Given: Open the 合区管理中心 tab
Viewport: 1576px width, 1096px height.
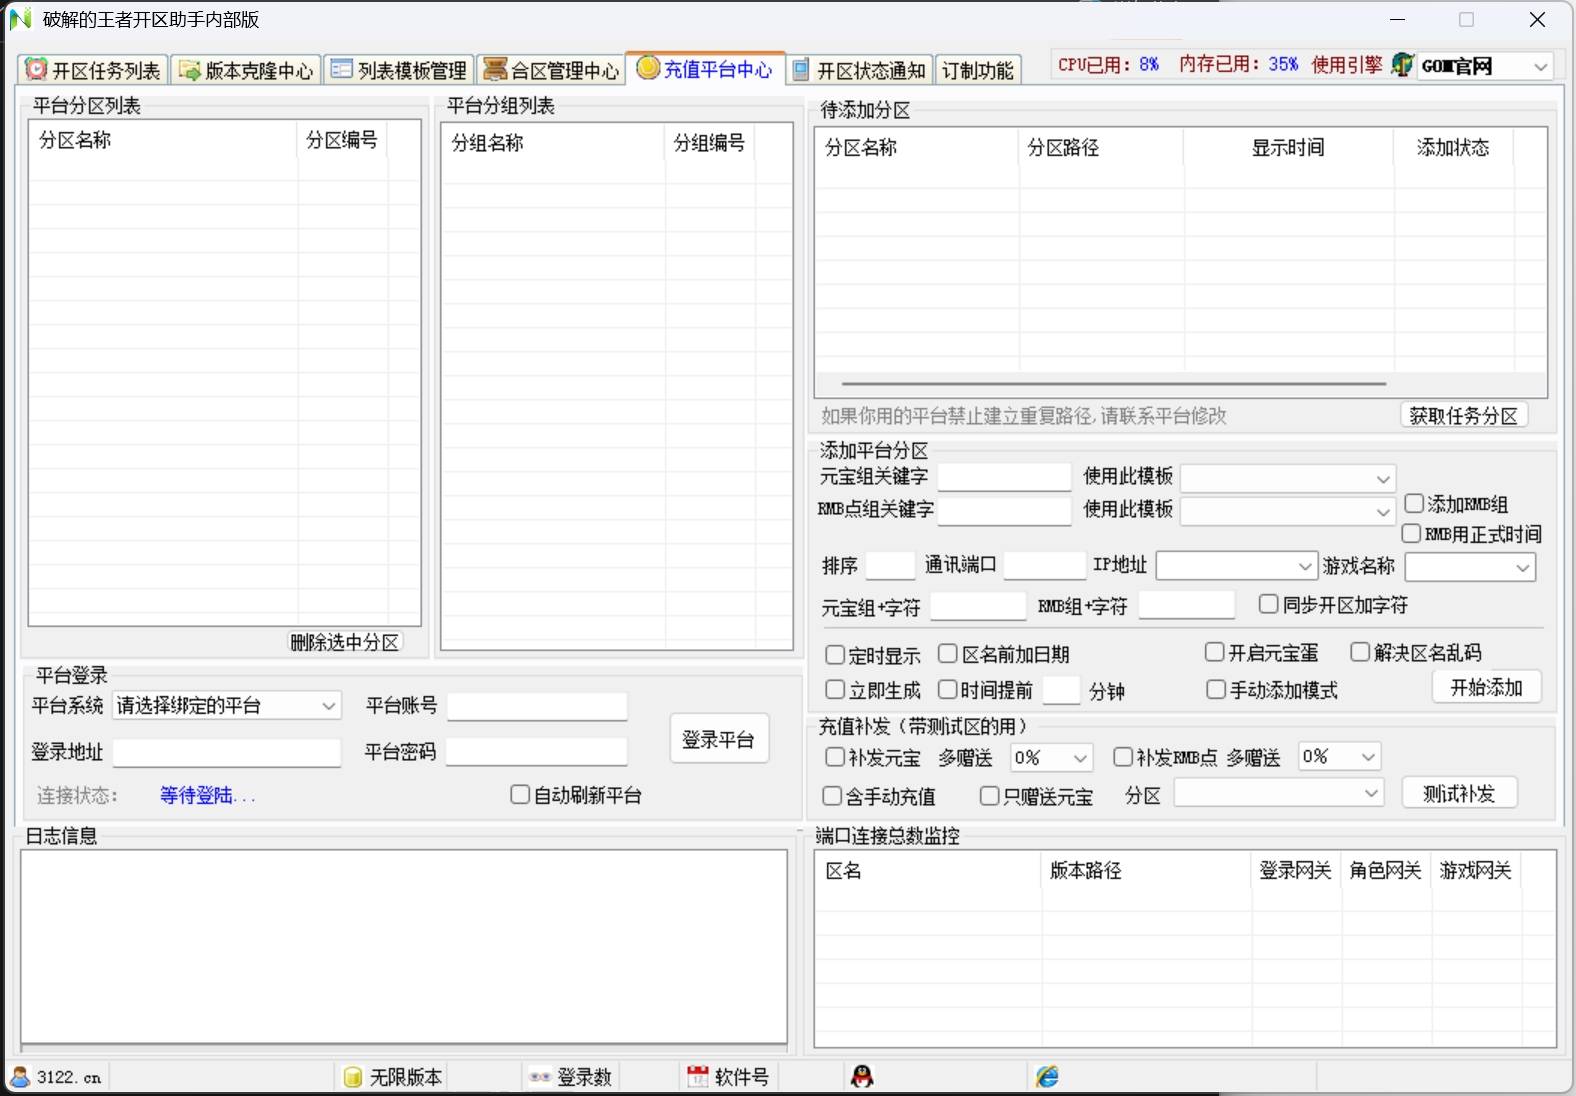Looking at the screenshot, I should (x=551, y=70).
